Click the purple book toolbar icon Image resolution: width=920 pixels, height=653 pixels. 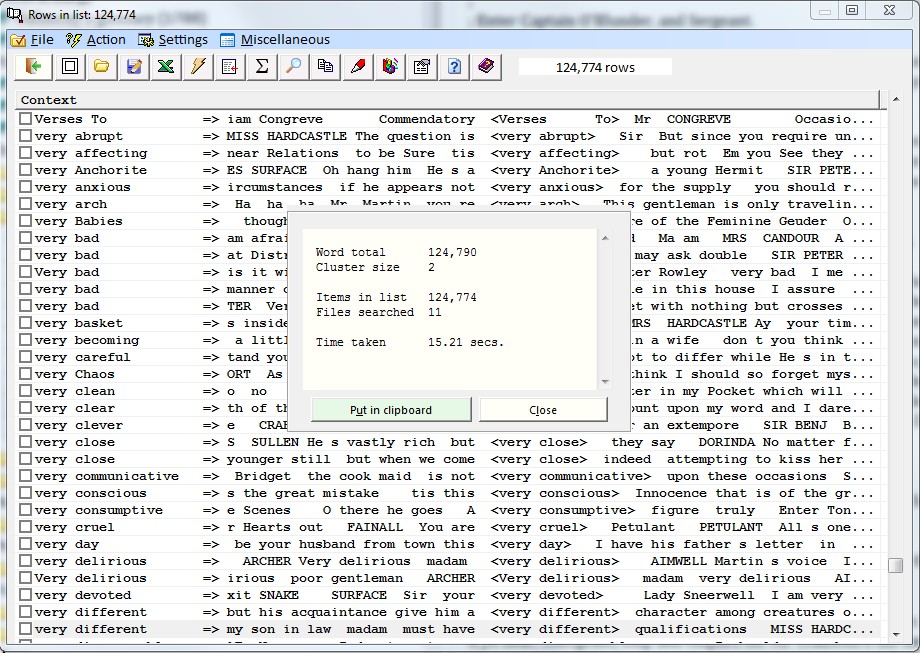pyautogui.click(x=486, y=67)
